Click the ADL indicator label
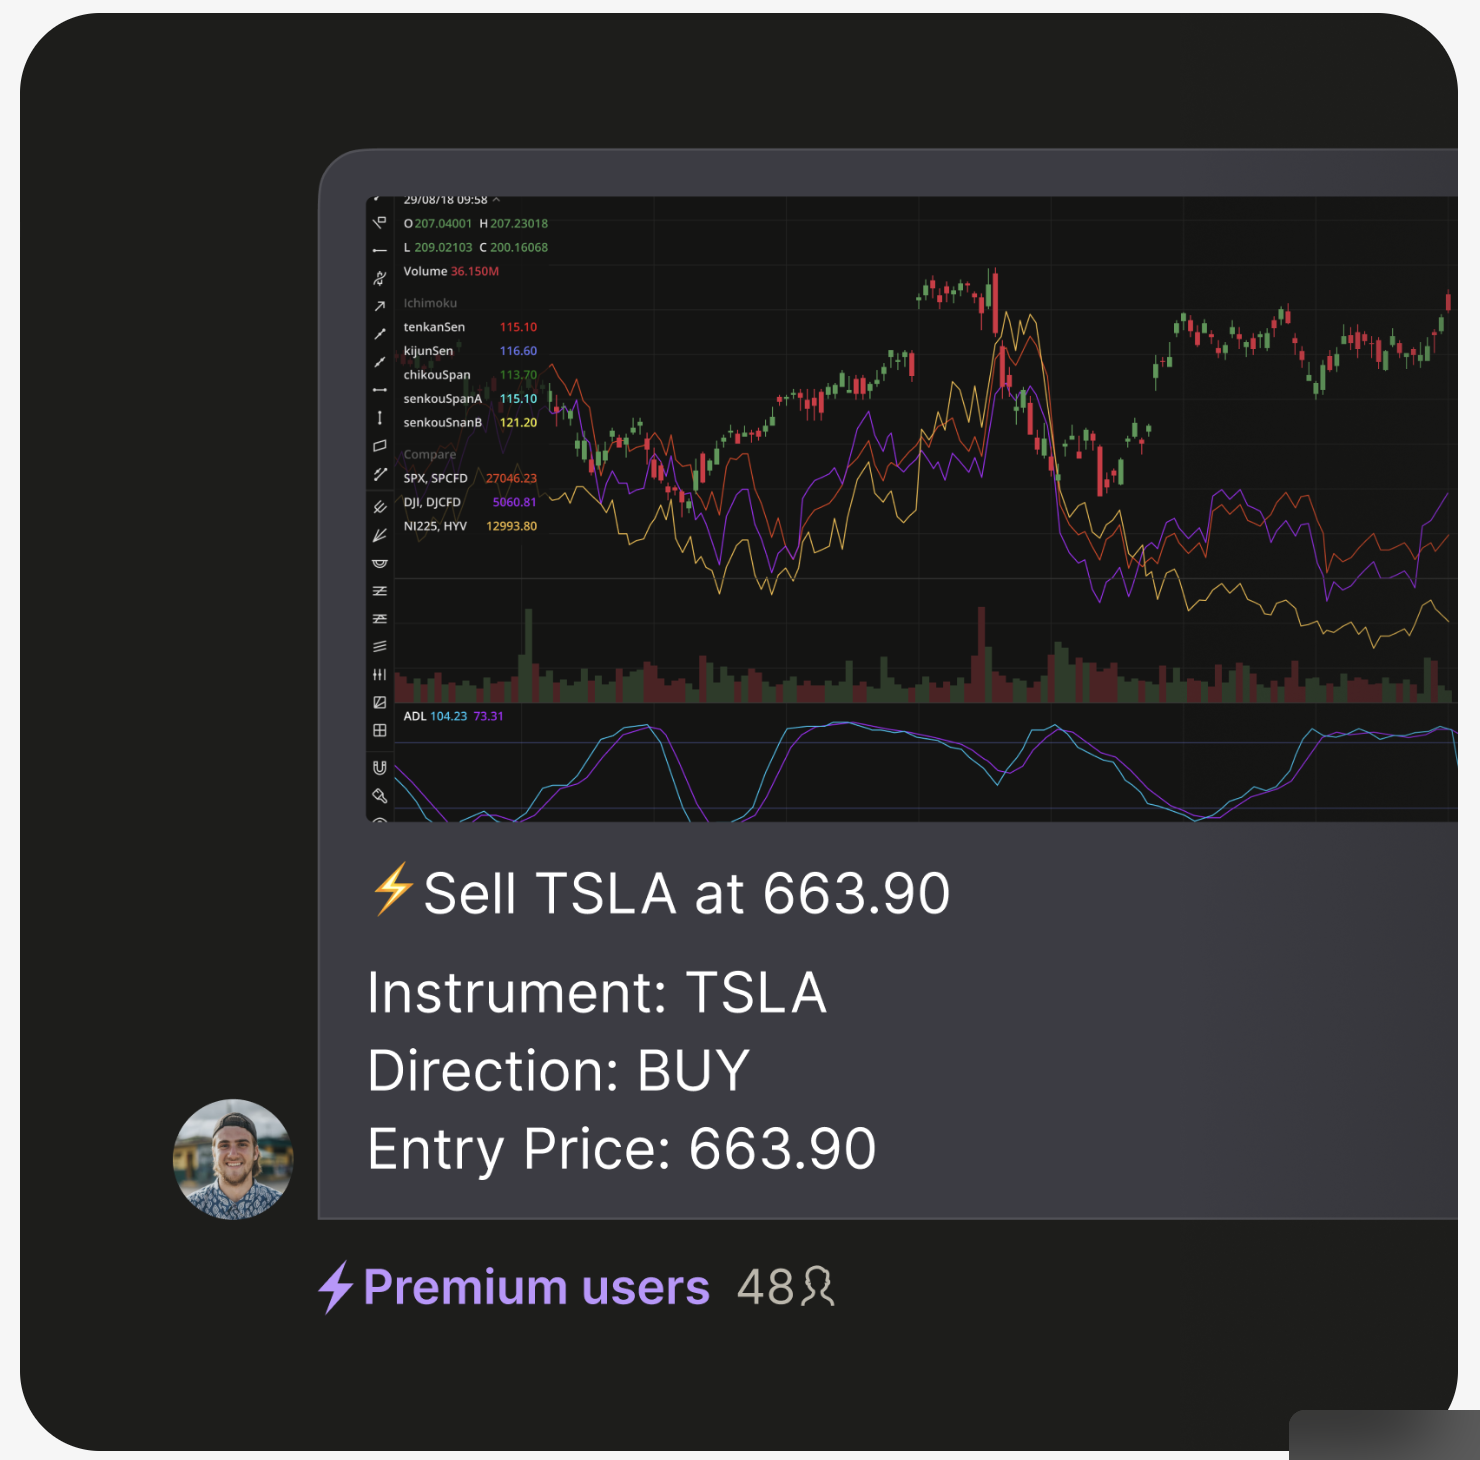This screenshot has width=1480, height=1460. (414, 716)
